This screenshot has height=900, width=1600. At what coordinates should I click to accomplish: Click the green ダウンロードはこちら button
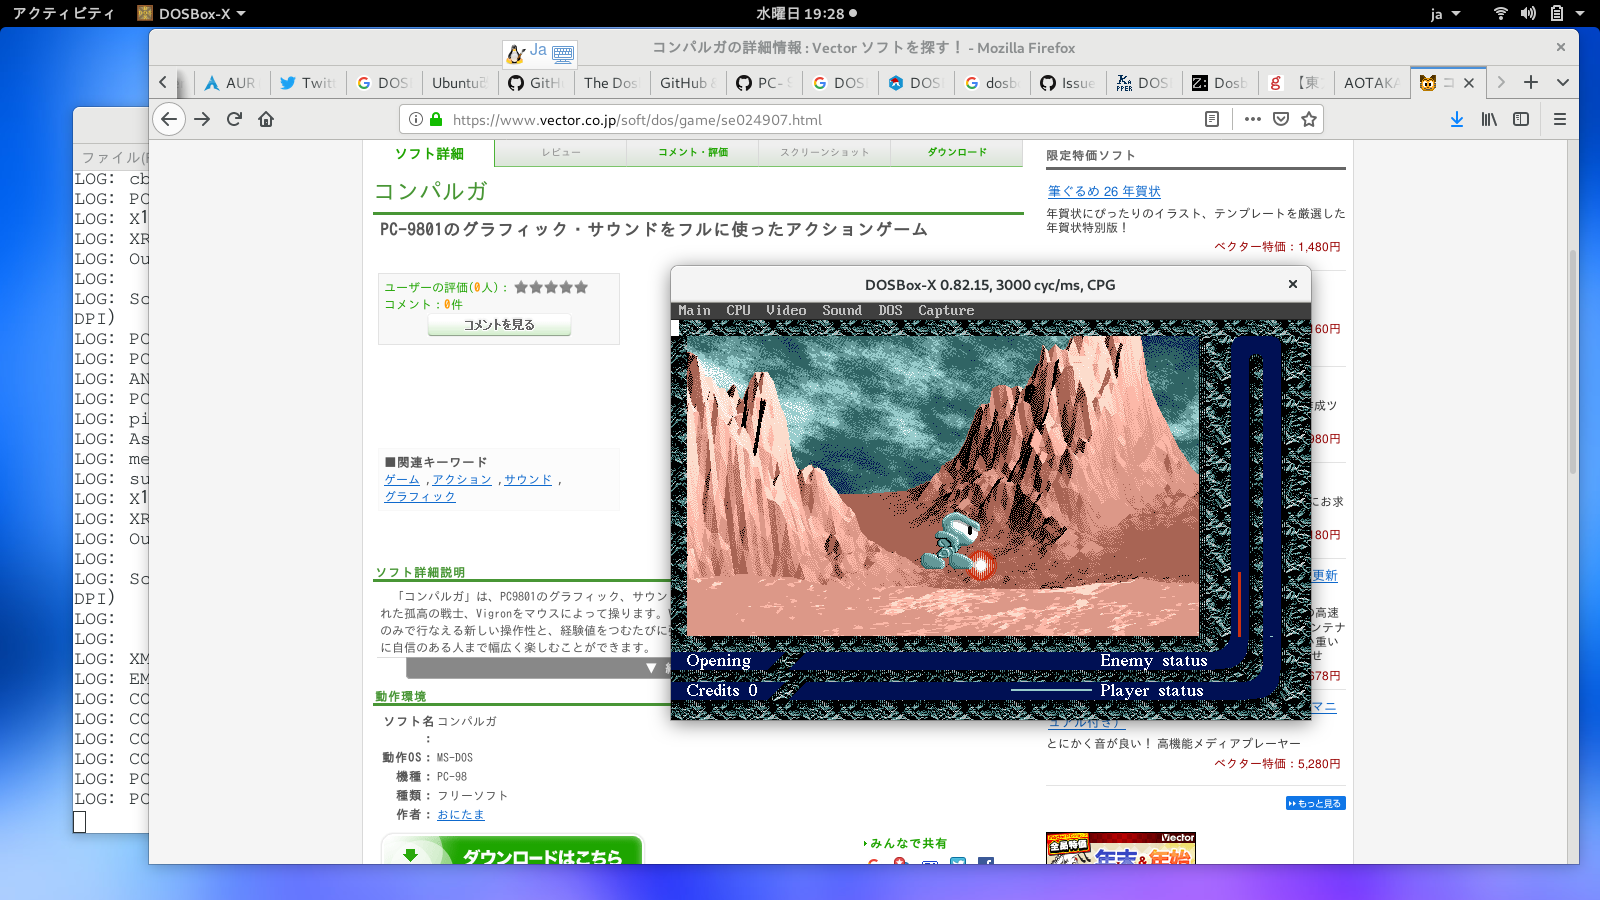511,850
